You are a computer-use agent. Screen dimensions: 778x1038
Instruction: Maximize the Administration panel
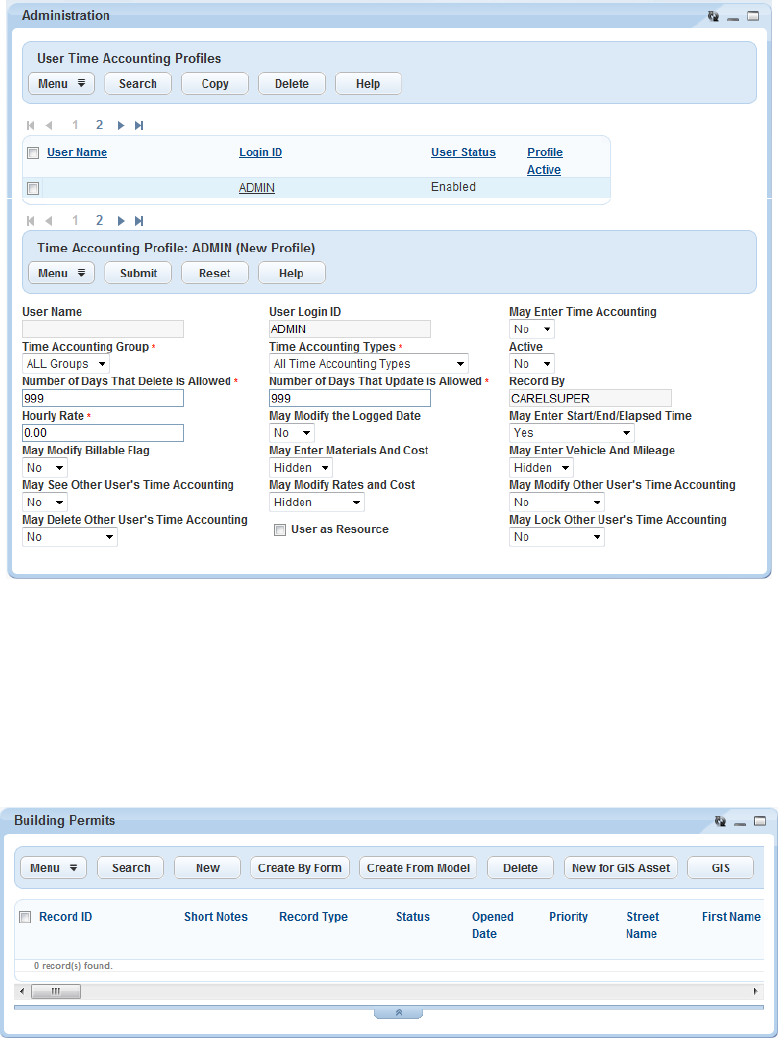[753, 17]
